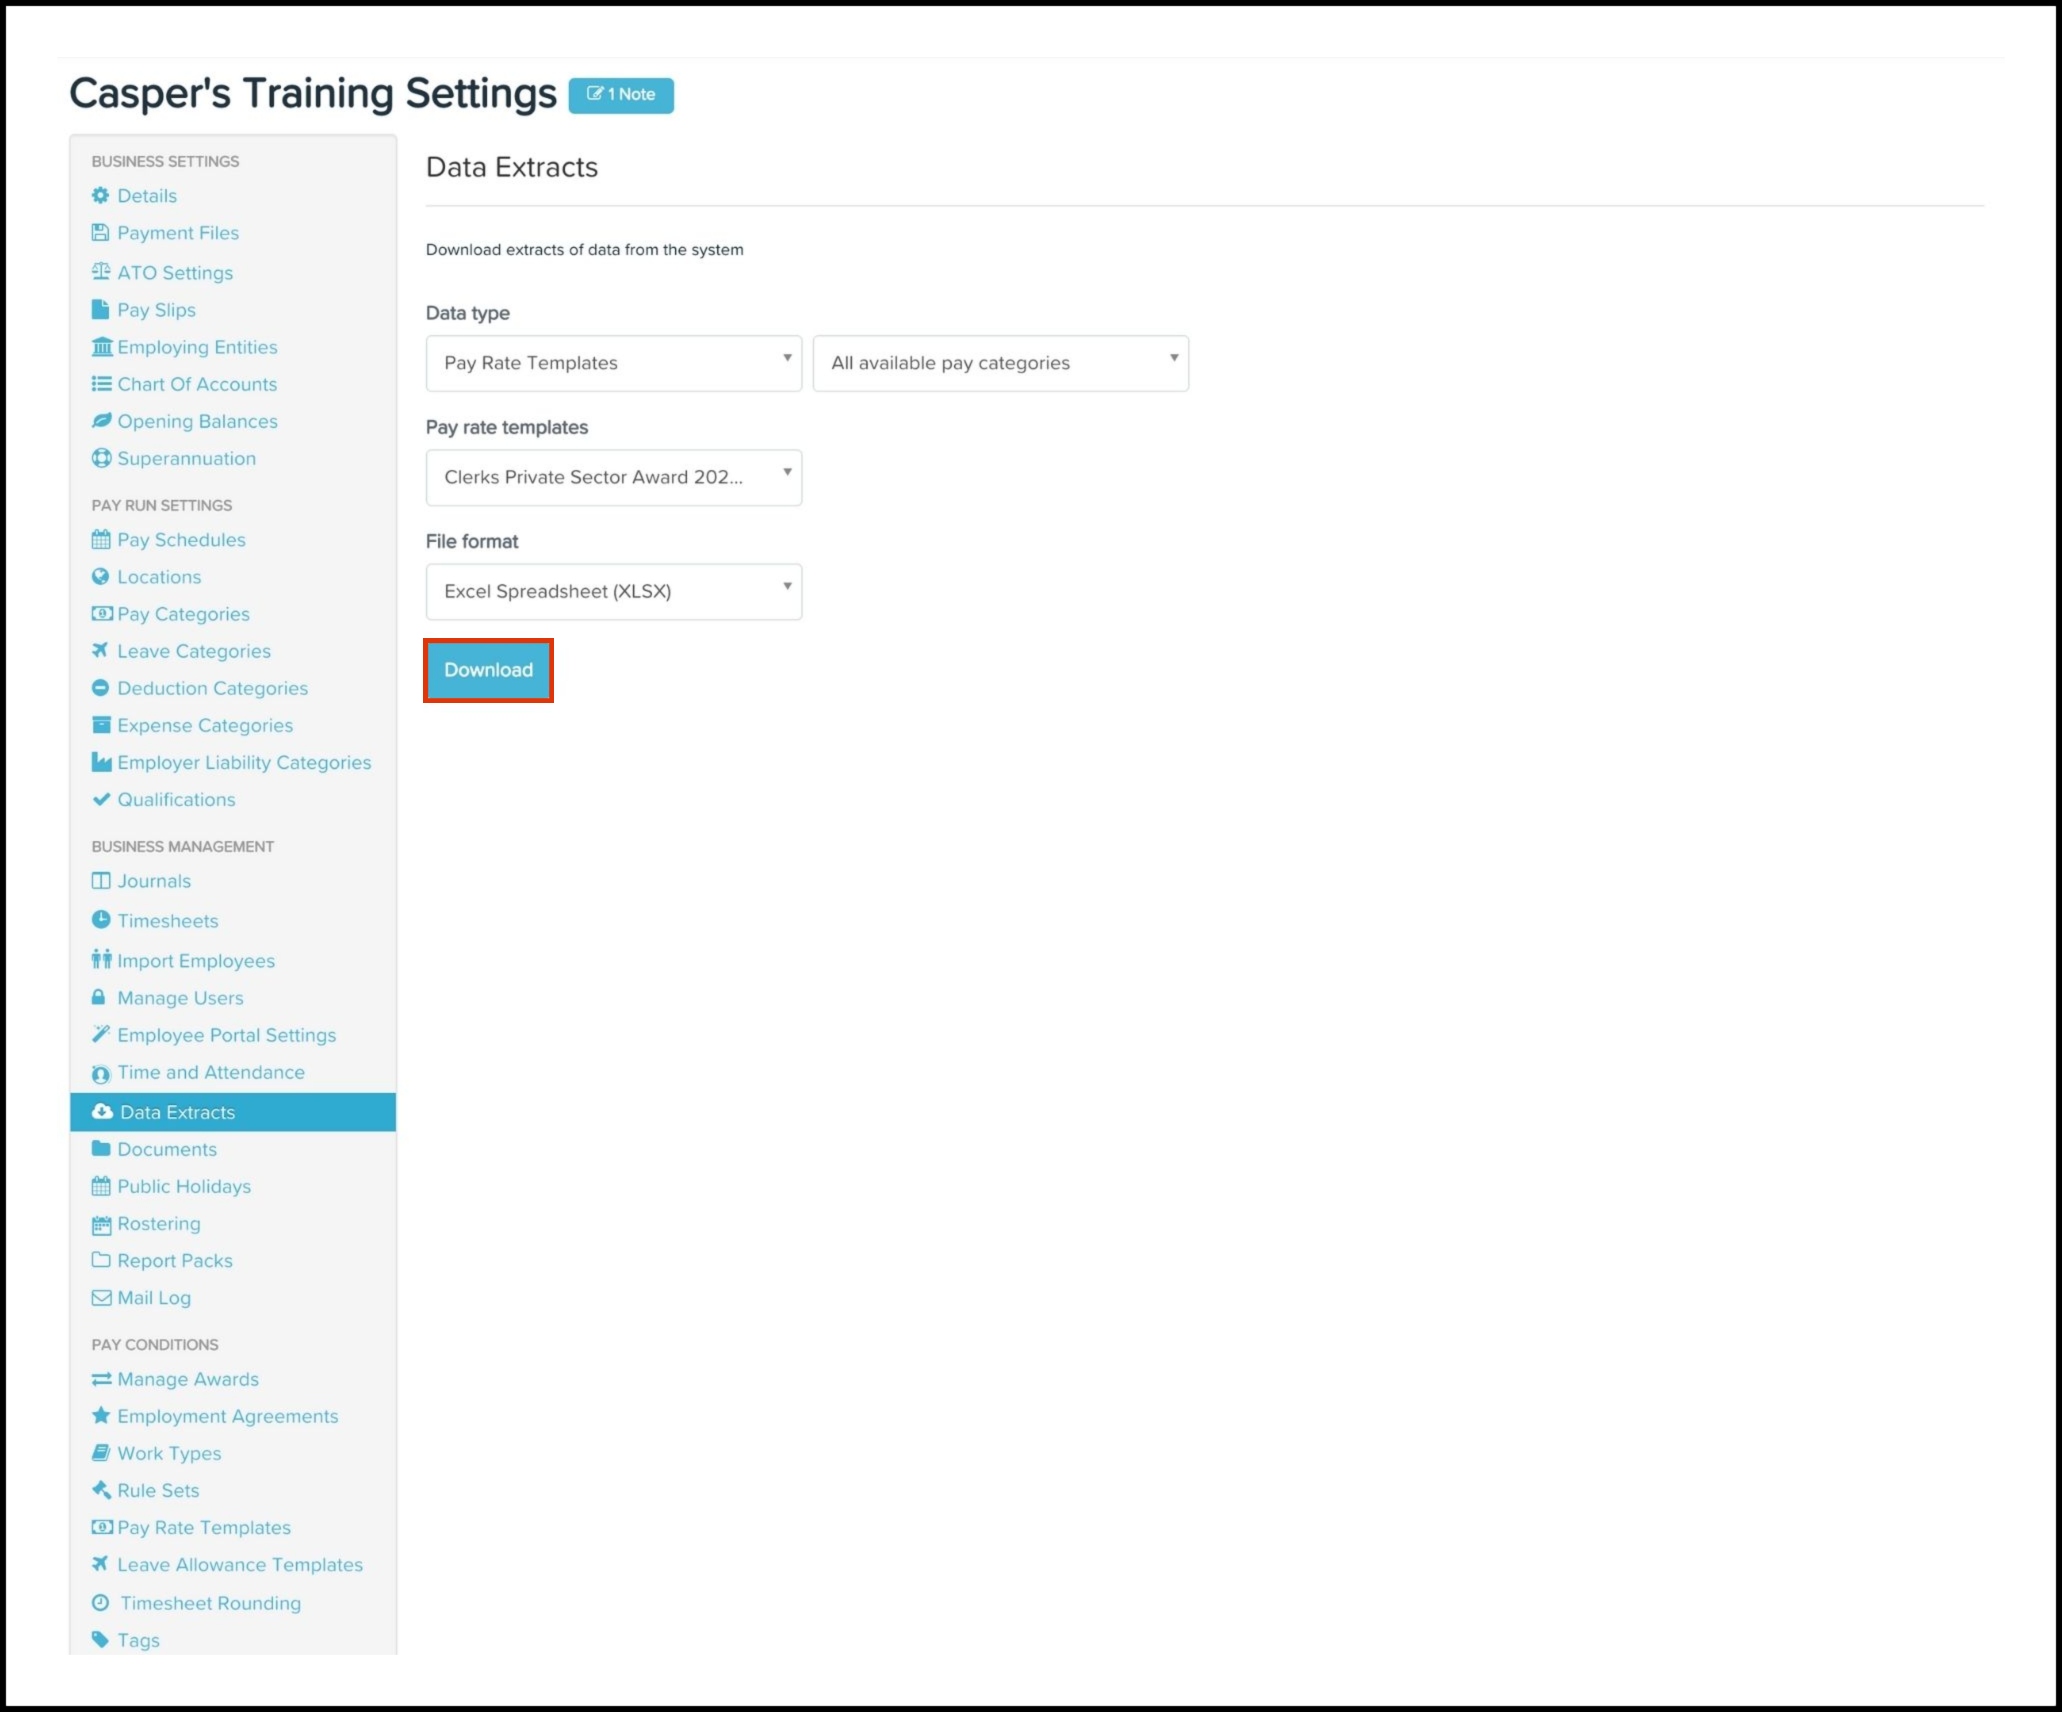Open the ATO Settings link
Viewport: 2062px width, 1712px height.
point(175,273)
